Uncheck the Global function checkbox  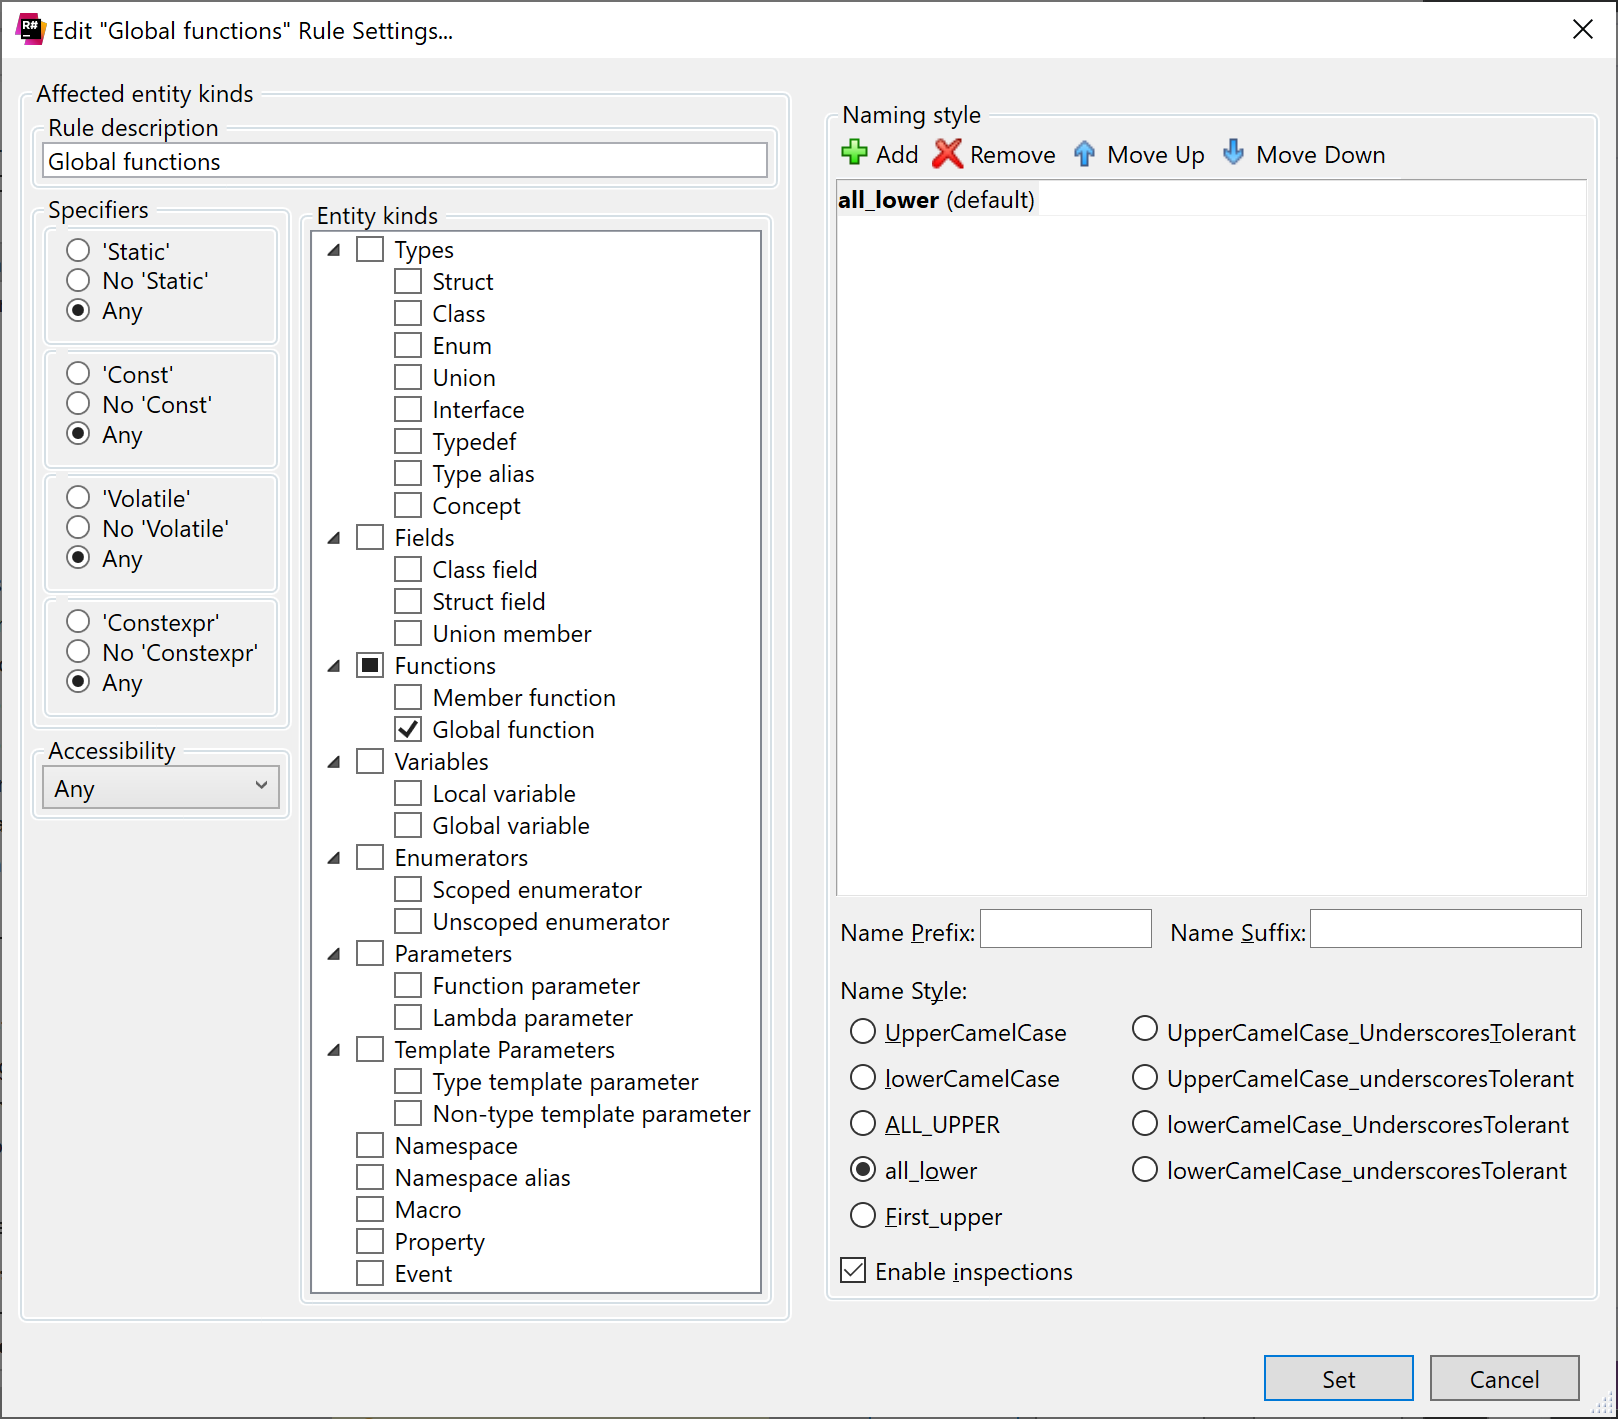tap(407, 729)
